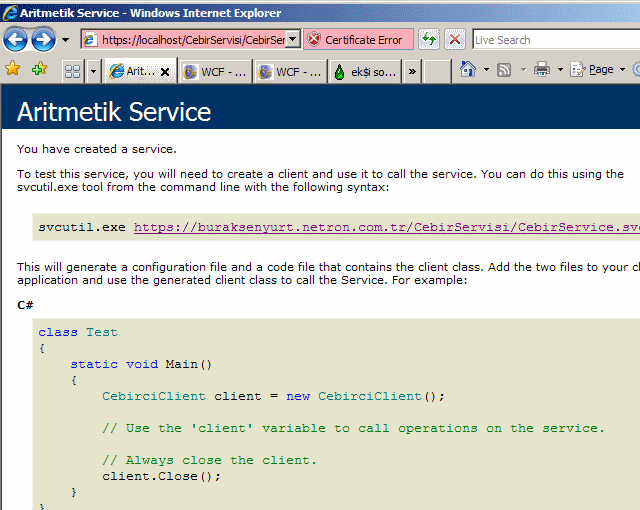This screenshot has width=640, height=510.
Task: Click the Add to Favorites plus icon
Action: point(39,70)
